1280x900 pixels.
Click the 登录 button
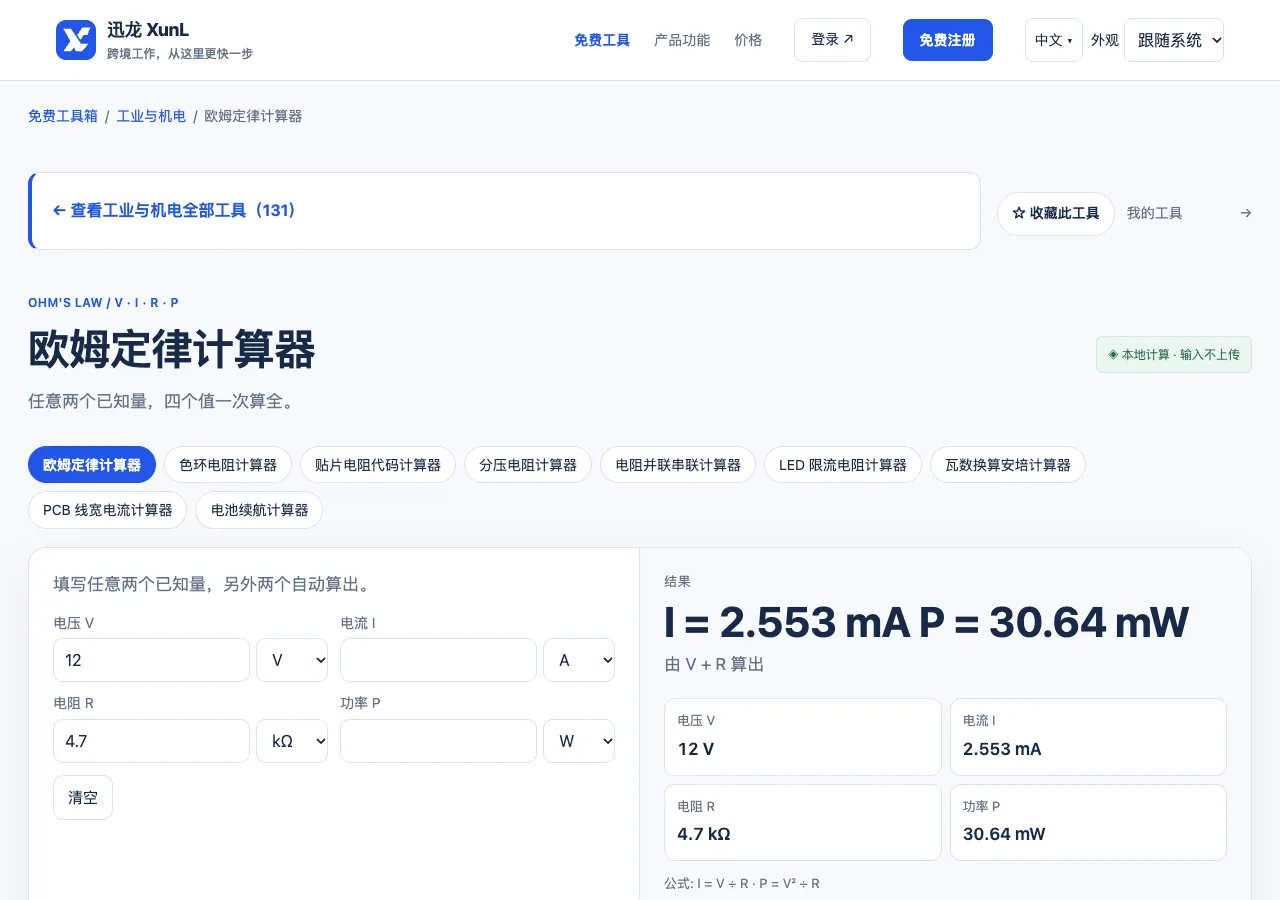(832, 40)
